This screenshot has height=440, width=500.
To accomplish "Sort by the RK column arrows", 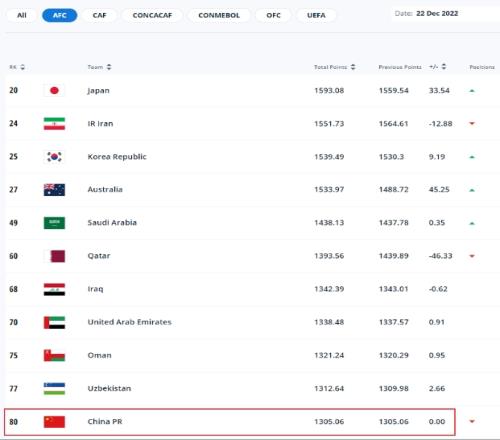I will pyautogui.click(x=22, y=67).
